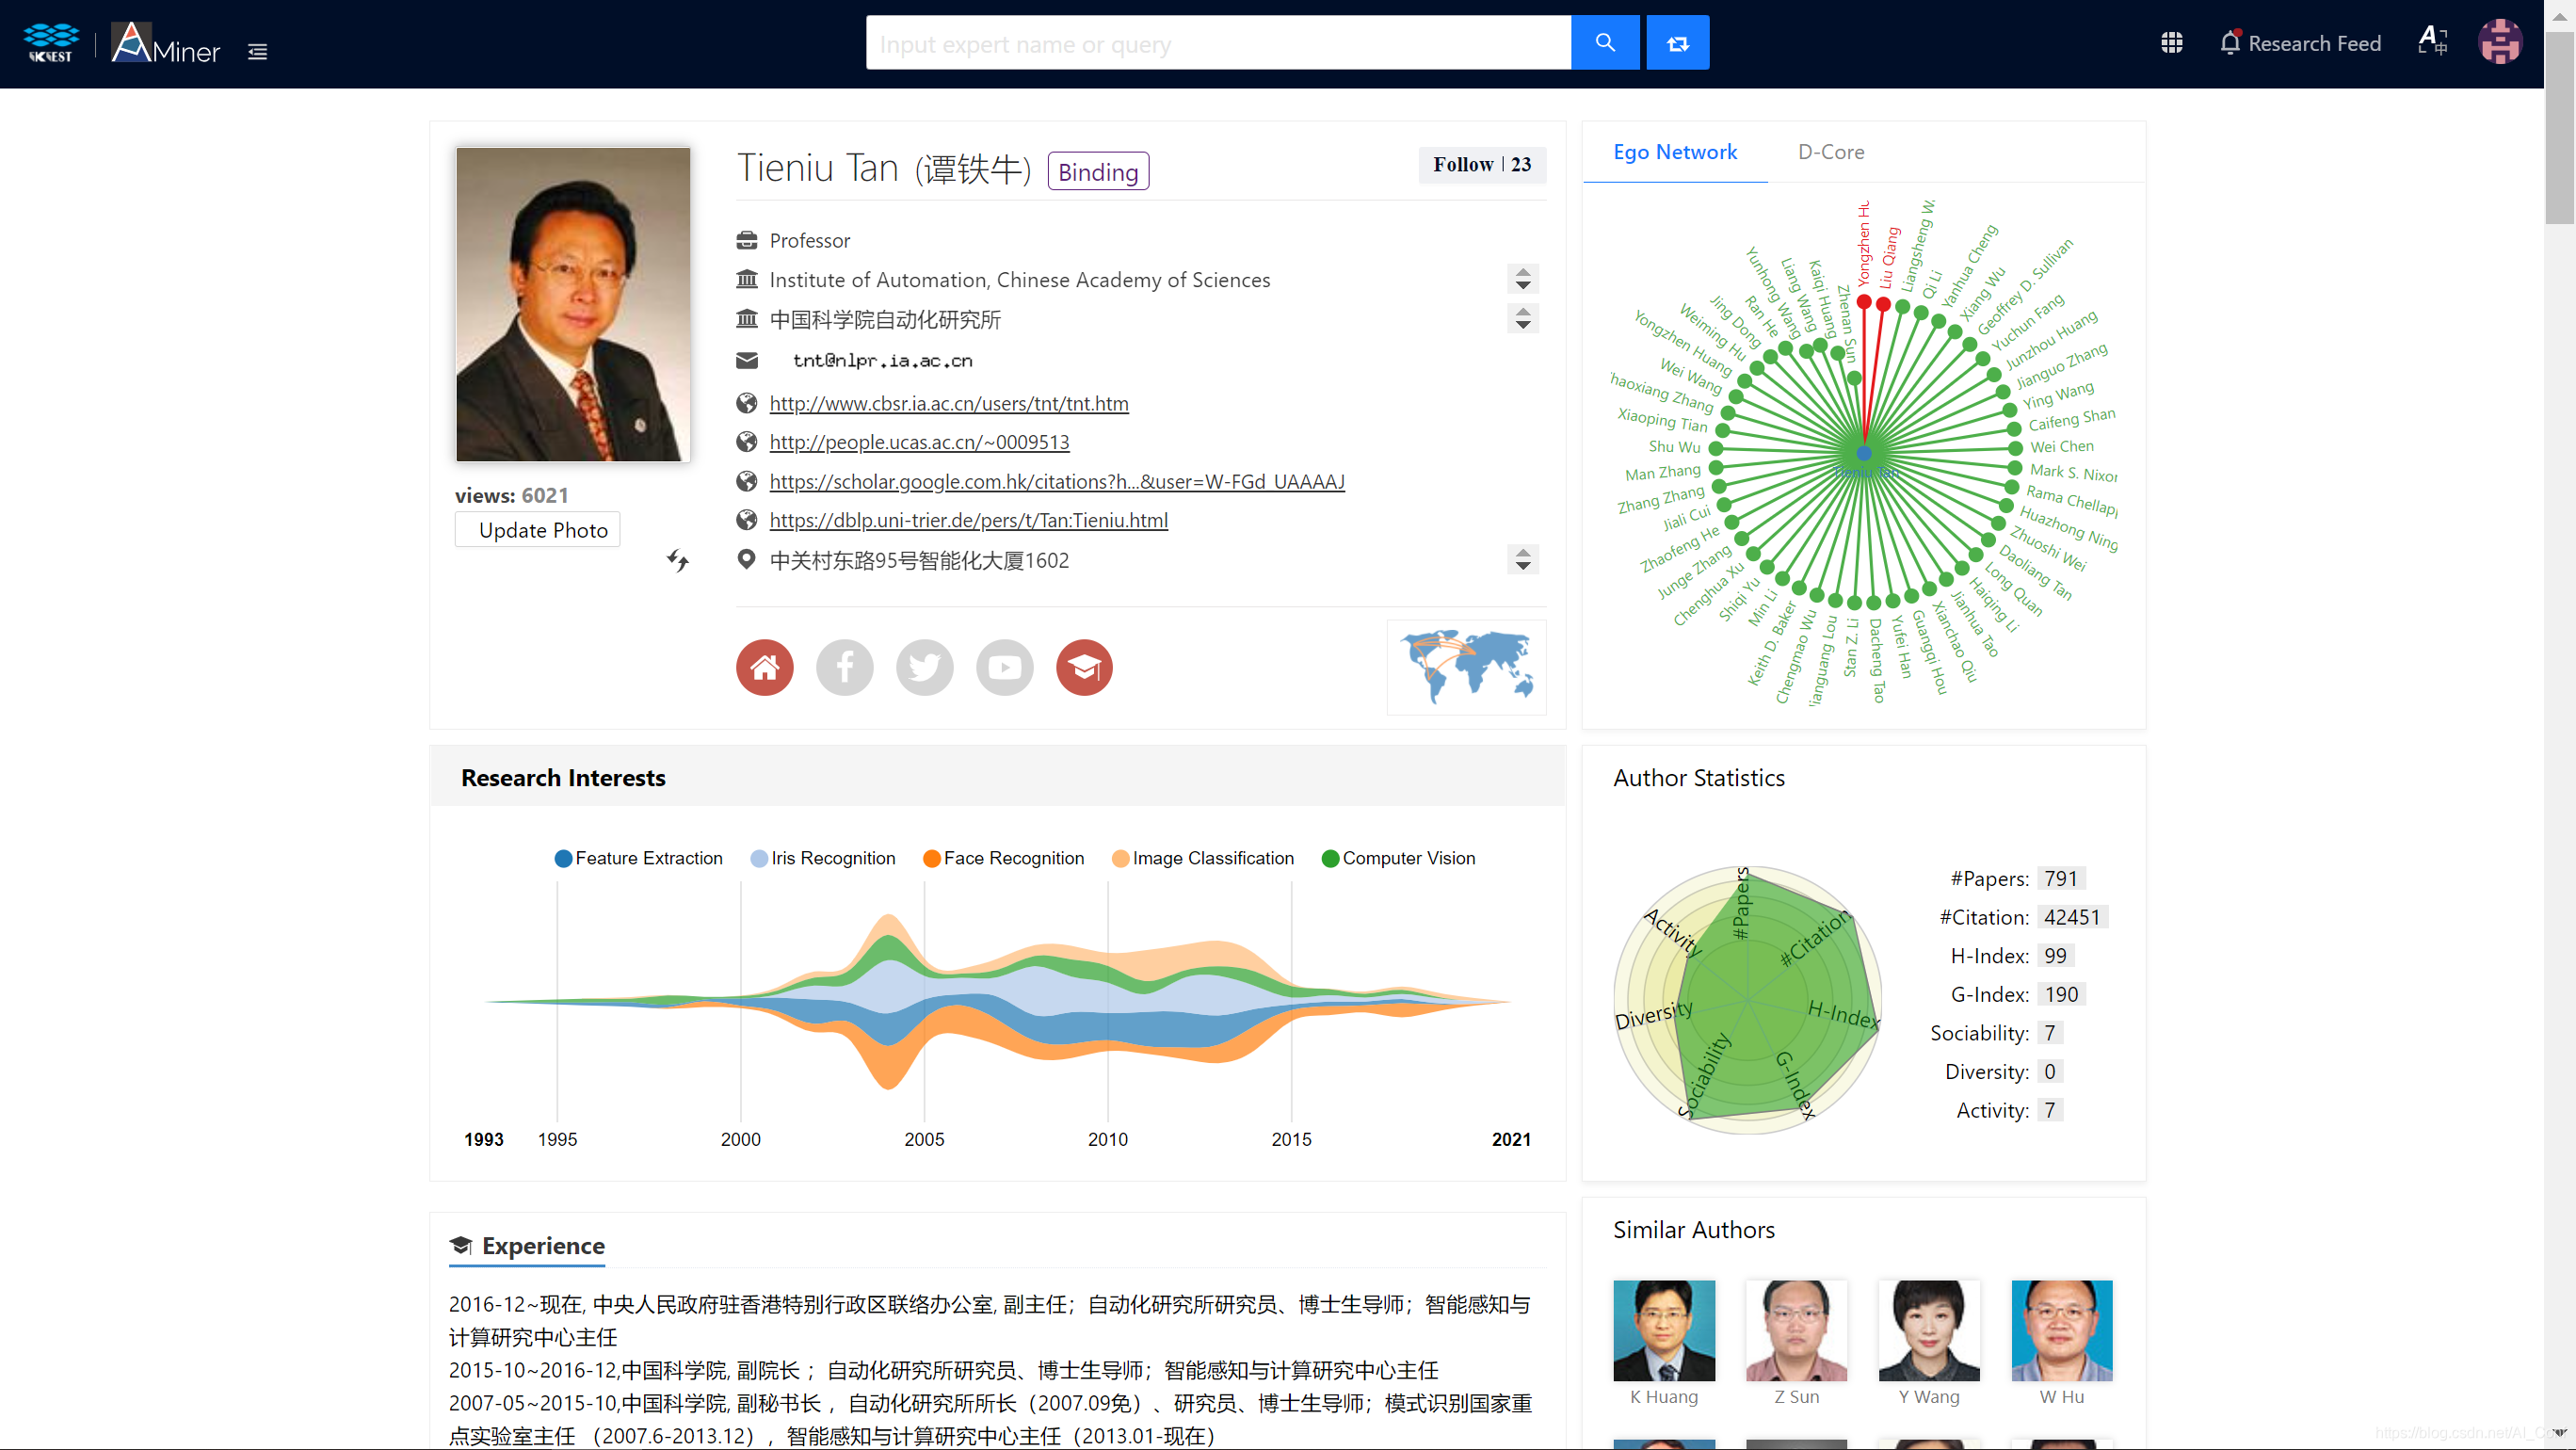Viewport: 2576px width, 1450px height.
Task: Click the briefcase icon beside Professor
Action: click(x=746, y=240)
